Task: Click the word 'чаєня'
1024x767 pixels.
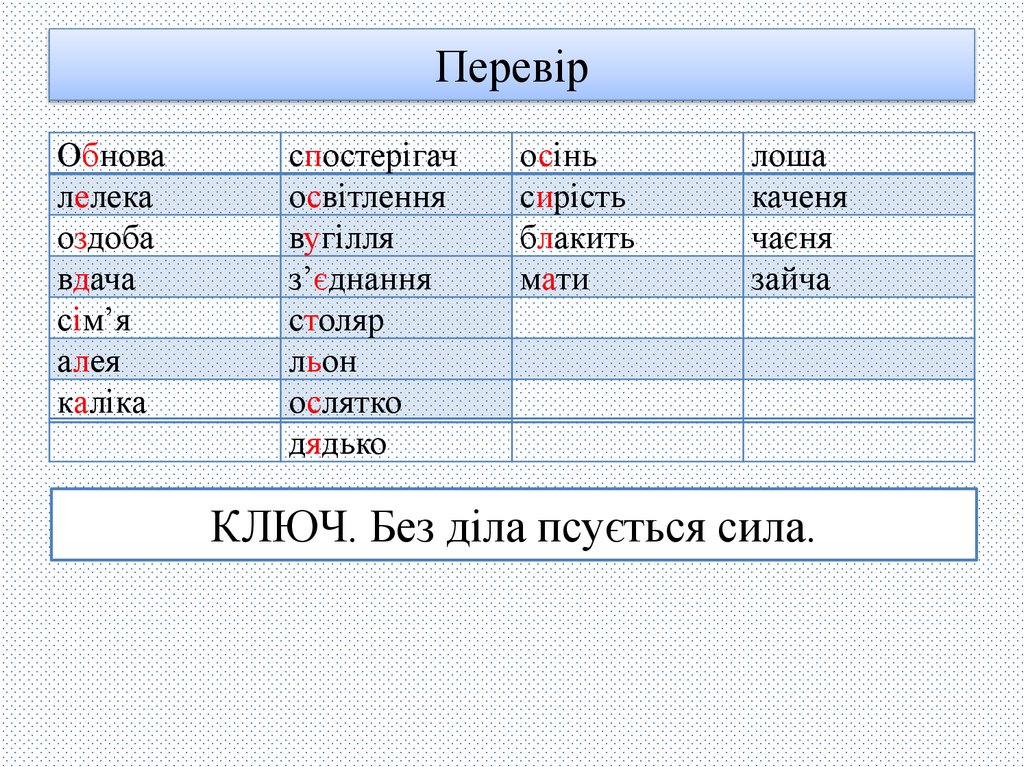Action: [x=792, y=238]
